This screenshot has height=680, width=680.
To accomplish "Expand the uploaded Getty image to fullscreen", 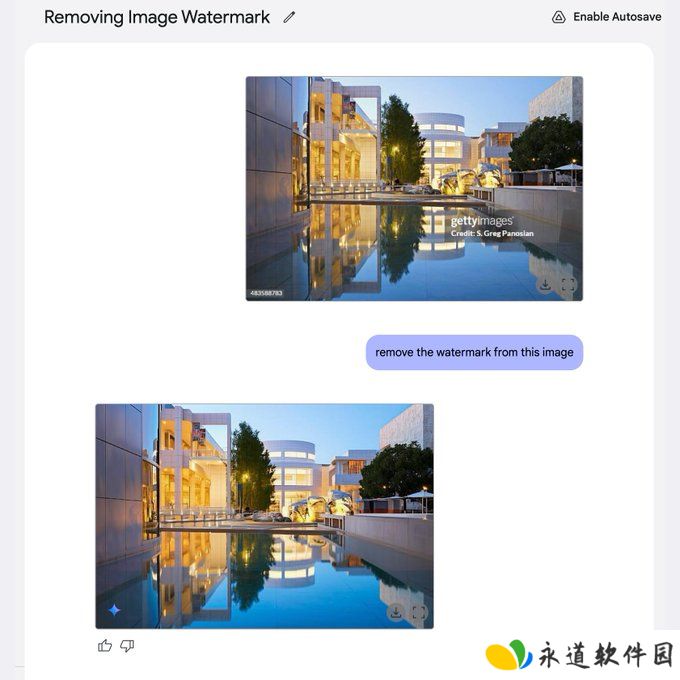I will (568, 285).
